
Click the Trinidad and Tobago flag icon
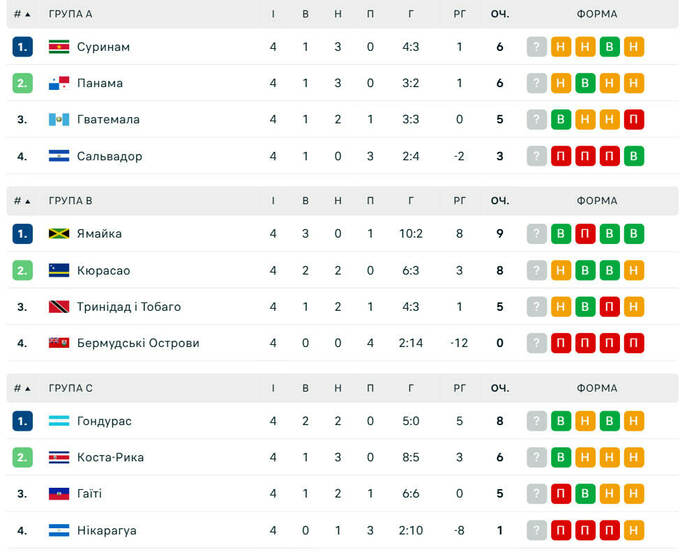[x=59, y=307]
